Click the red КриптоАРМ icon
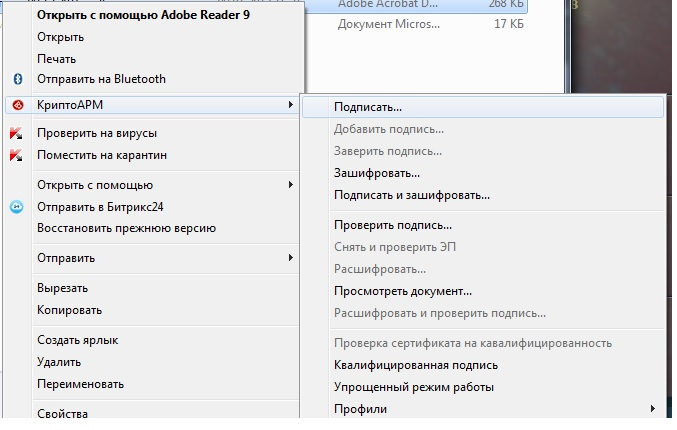Screen dimensions: 677x430 tap(18, 105)
